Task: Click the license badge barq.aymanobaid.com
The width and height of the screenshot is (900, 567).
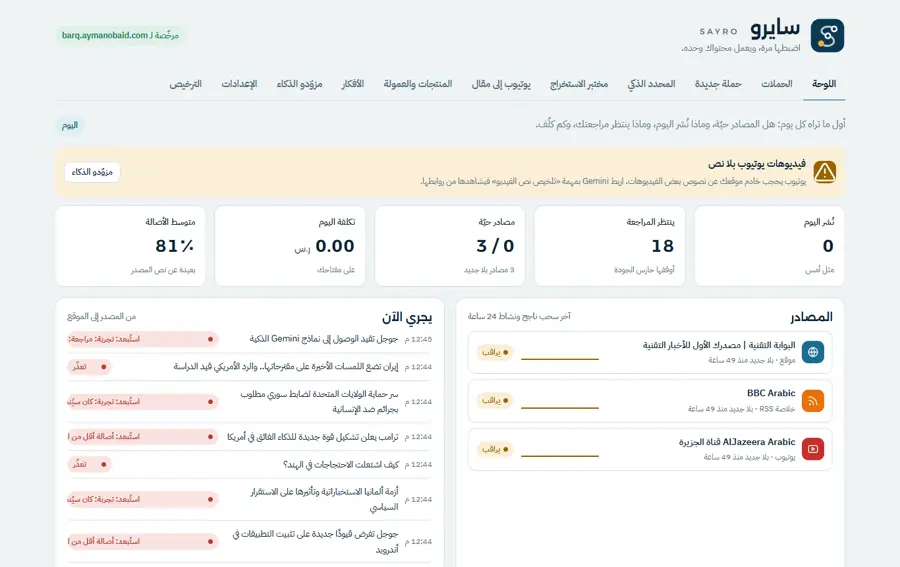Action: 120,35
